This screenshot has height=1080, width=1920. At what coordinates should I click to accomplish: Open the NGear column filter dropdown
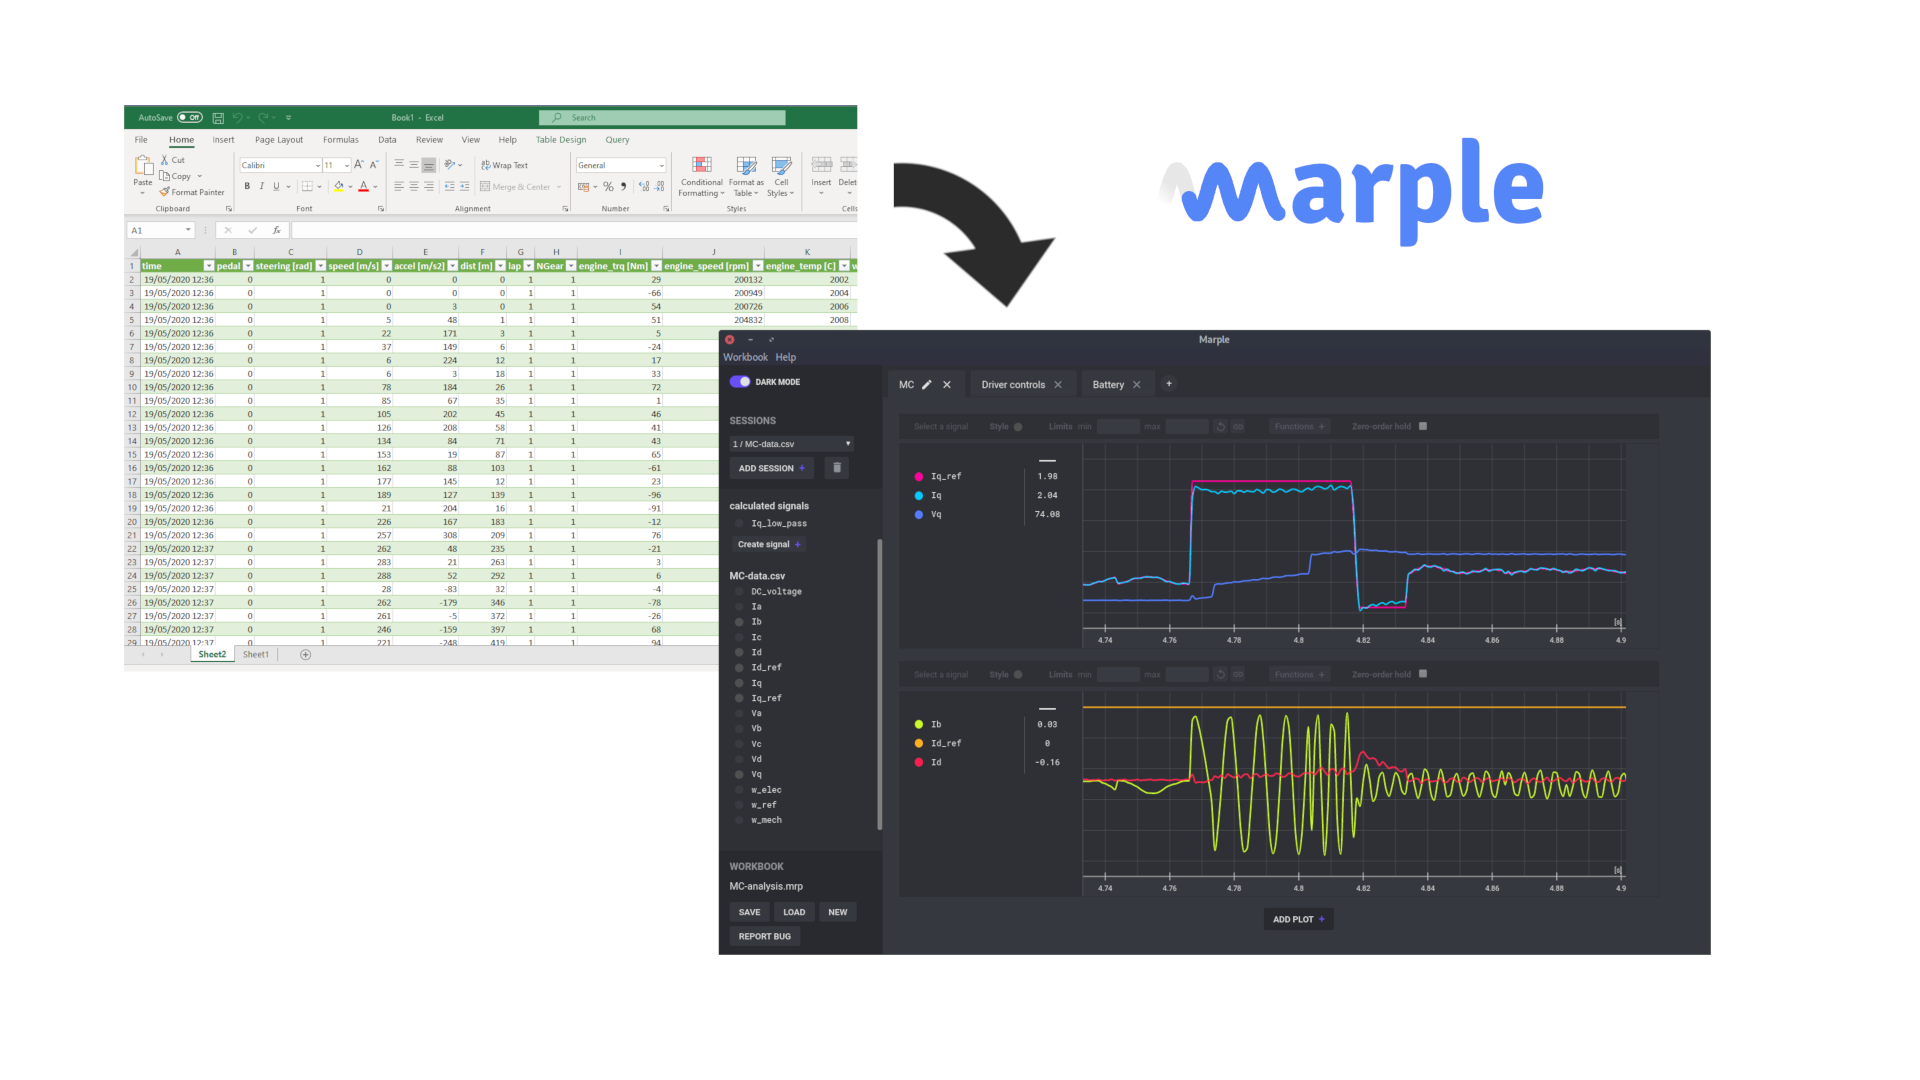571,266
